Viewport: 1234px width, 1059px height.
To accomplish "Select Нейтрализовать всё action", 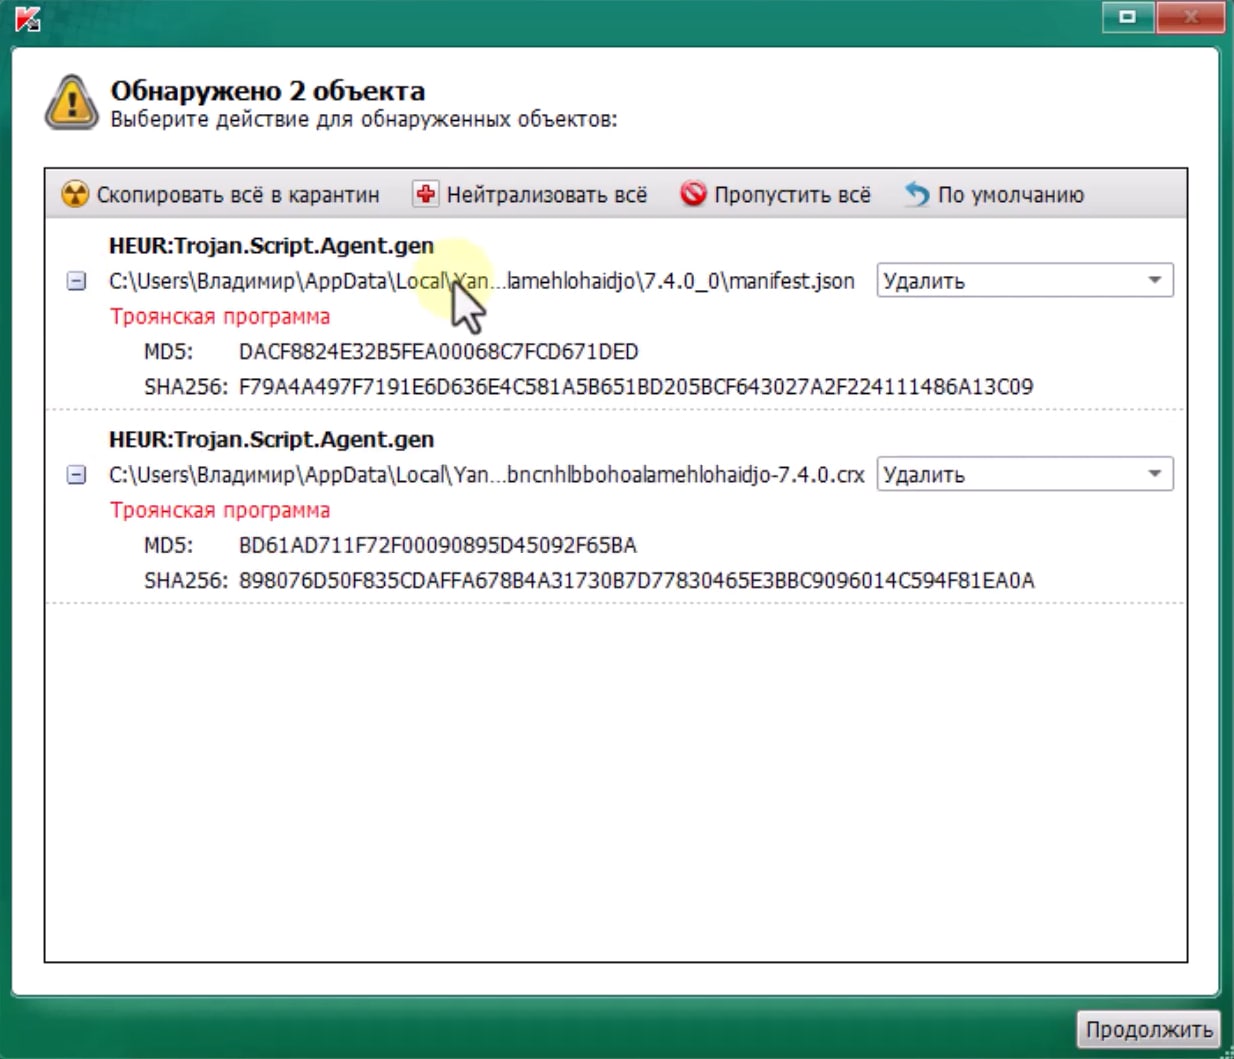I will (x=545, y=194).
